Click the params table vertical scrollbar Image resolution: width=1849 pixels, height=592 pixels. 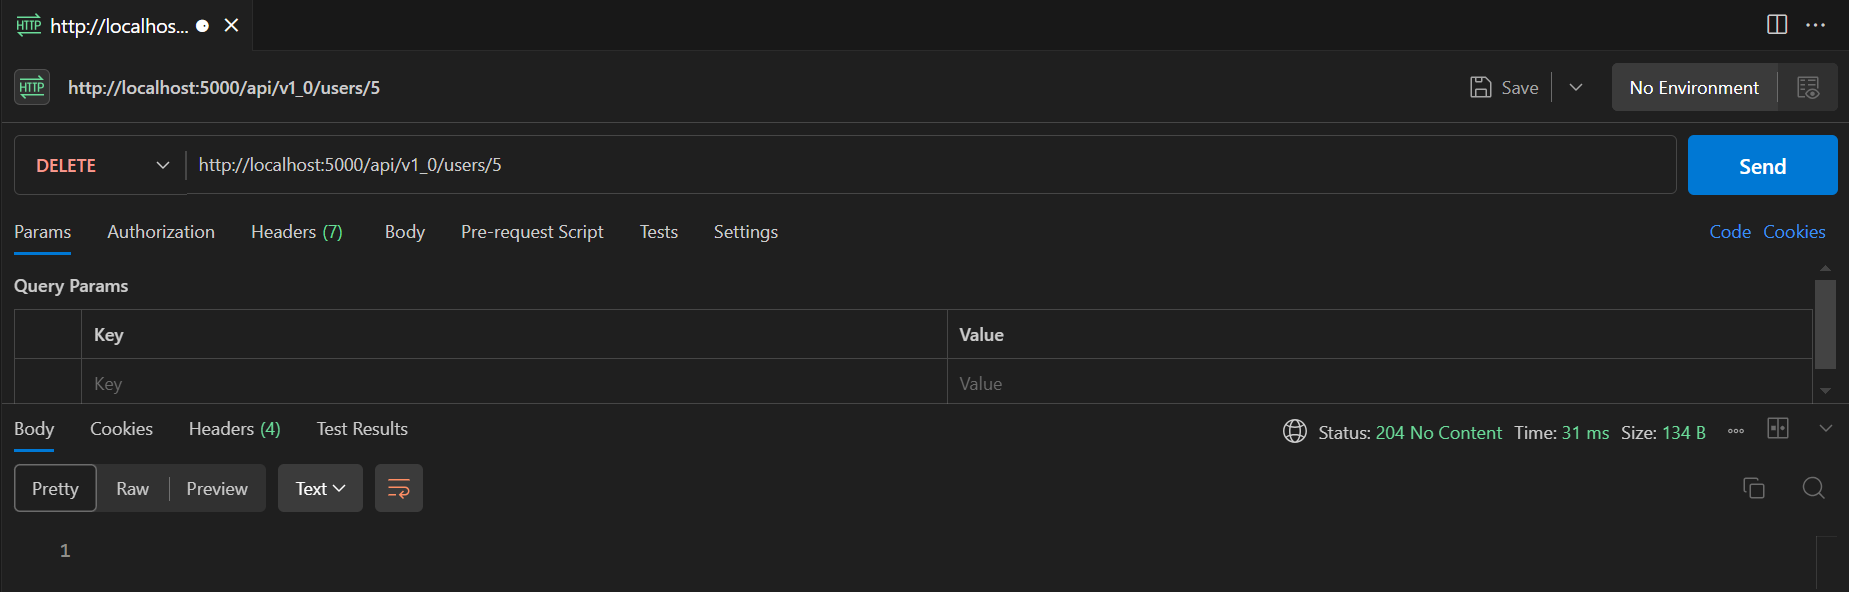(1825, 324)
